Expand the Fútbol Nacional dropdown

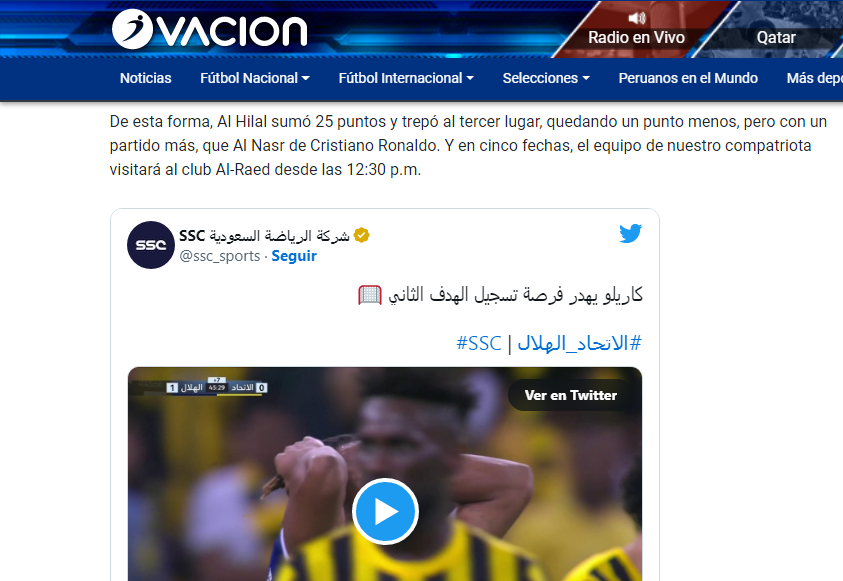click(255, 78)
